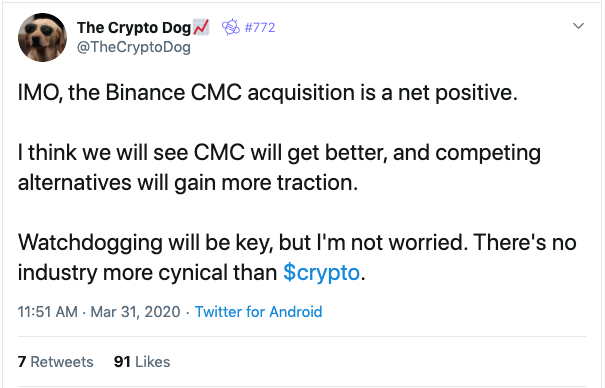View the 91 Likes list

point(142,362)
